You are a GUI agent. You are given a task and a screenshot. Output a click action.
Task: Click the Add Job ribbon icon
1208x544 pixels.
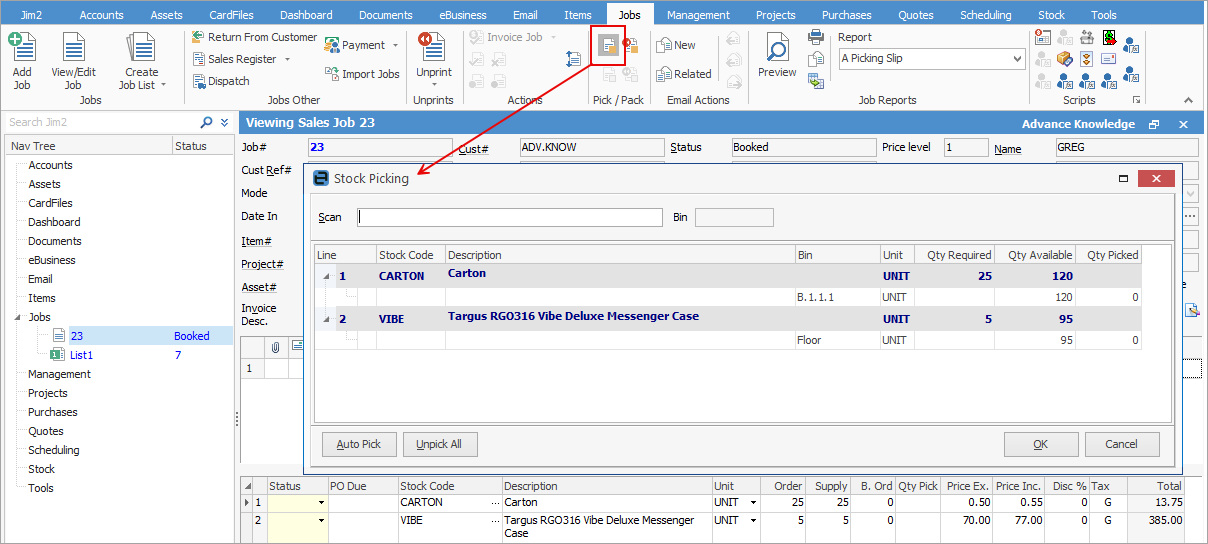coord(22,47)
